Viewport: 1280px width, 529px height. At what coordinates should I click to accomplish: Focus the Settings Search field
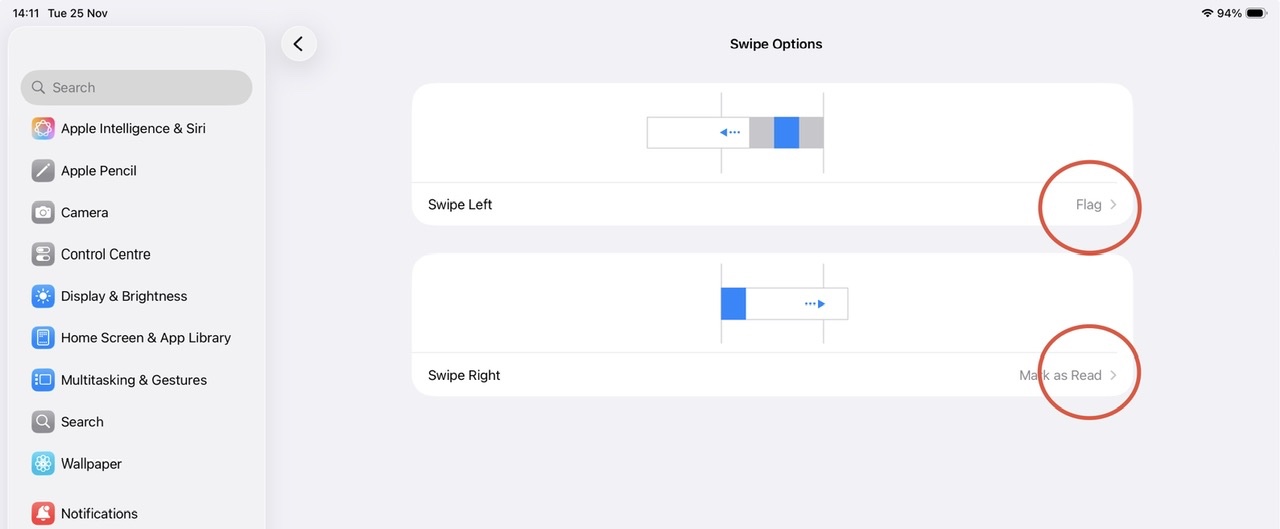(x=137, y=88)
